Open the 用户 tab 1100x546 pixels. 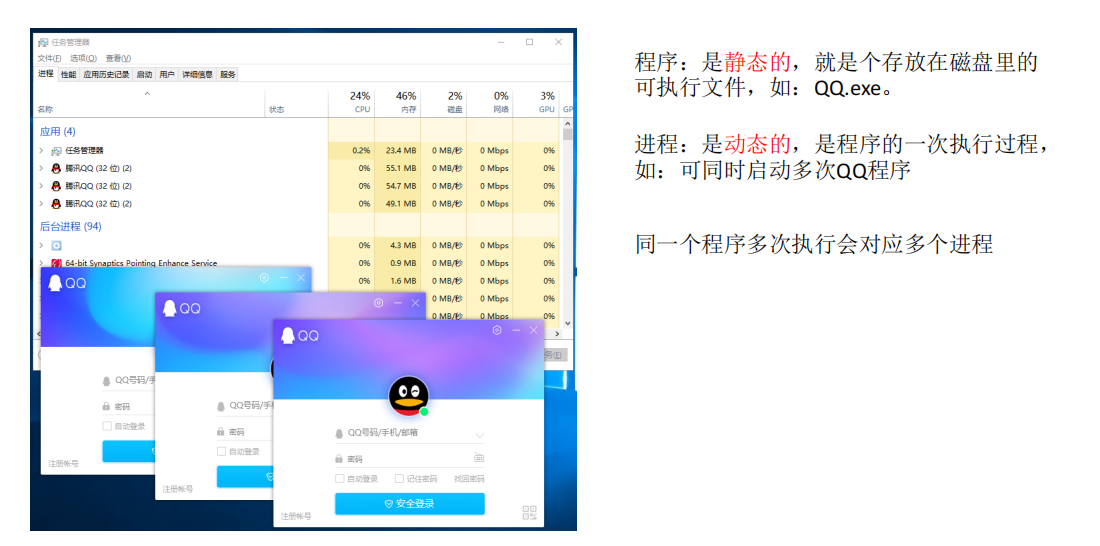pos(167,74)
